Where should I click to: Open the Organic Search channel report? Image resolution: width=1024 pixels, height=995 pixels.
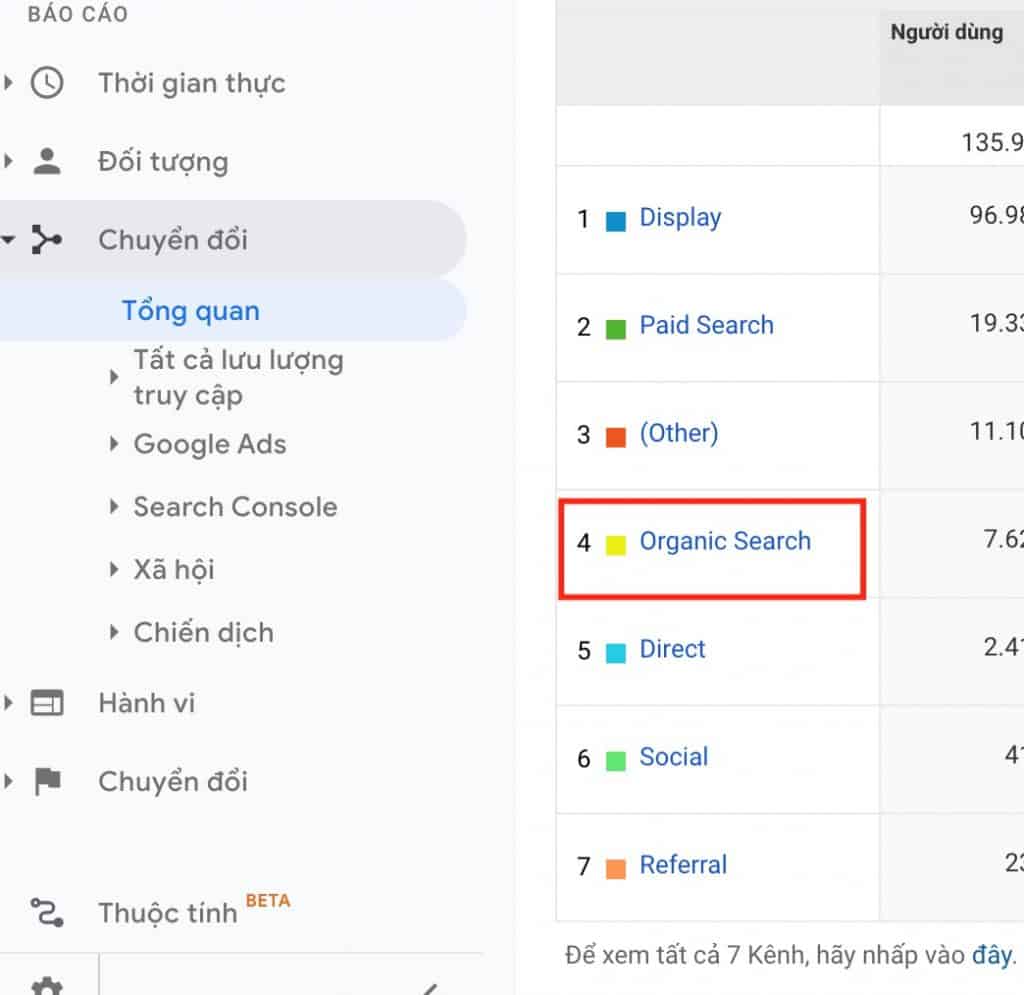[x=725, y=541]
